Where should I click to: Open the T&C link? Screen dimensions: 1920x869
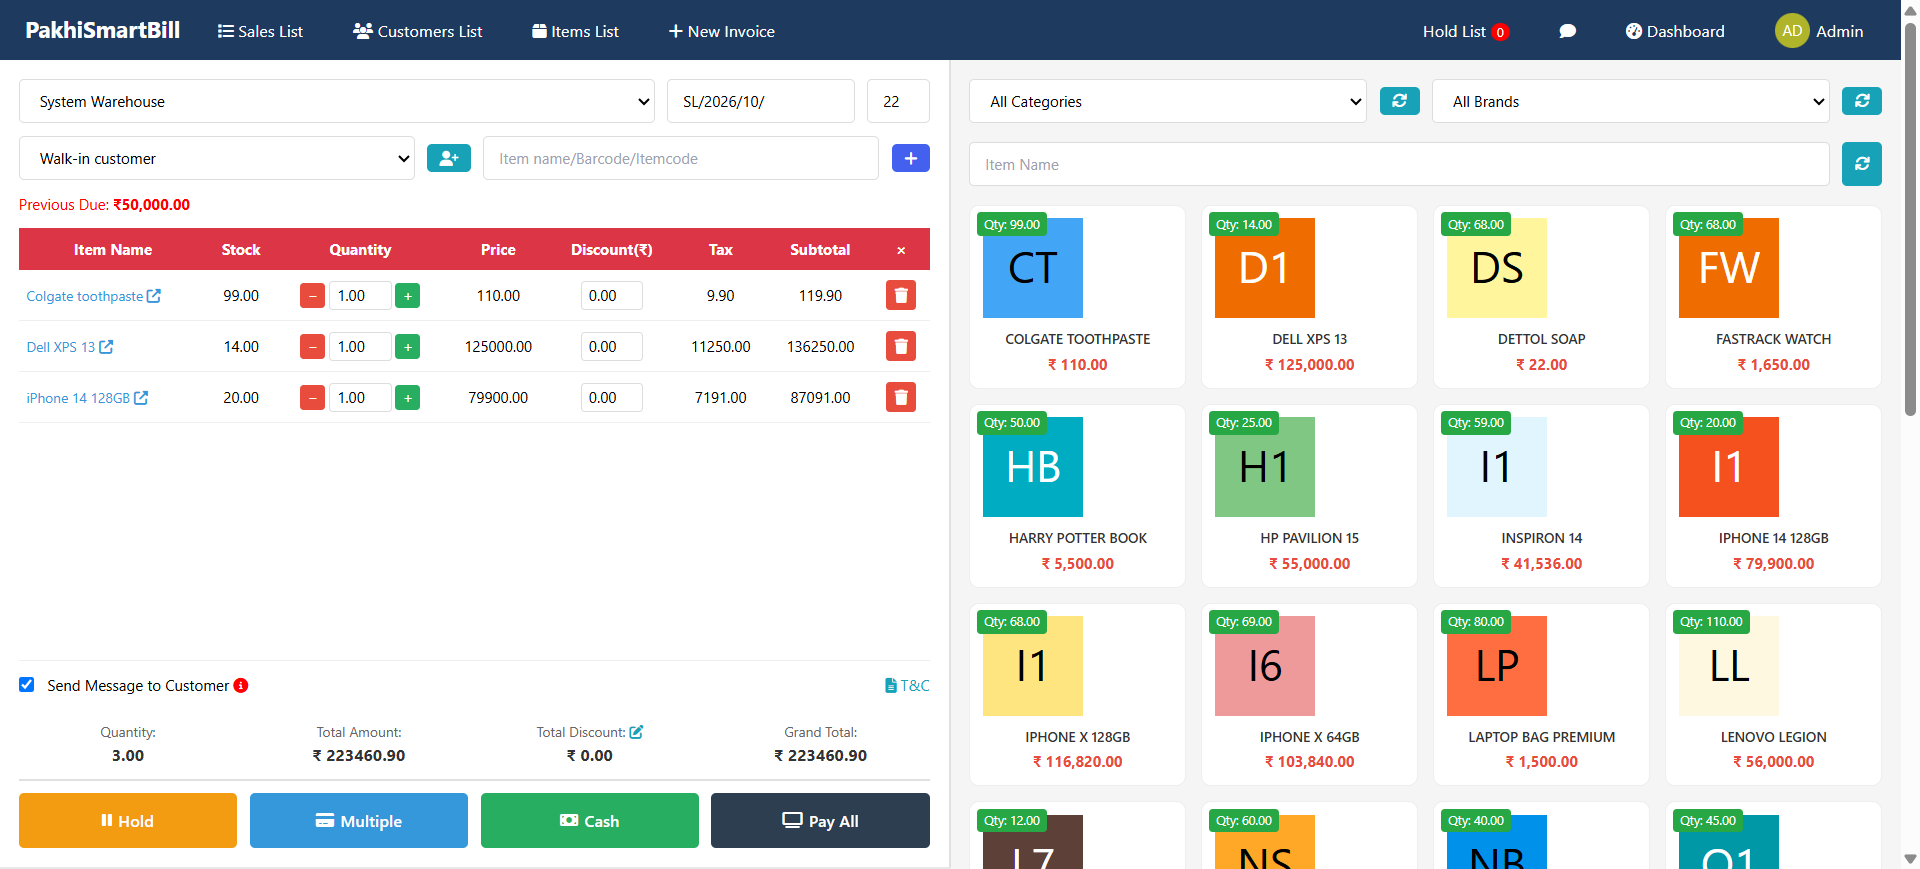pos(907,685)
